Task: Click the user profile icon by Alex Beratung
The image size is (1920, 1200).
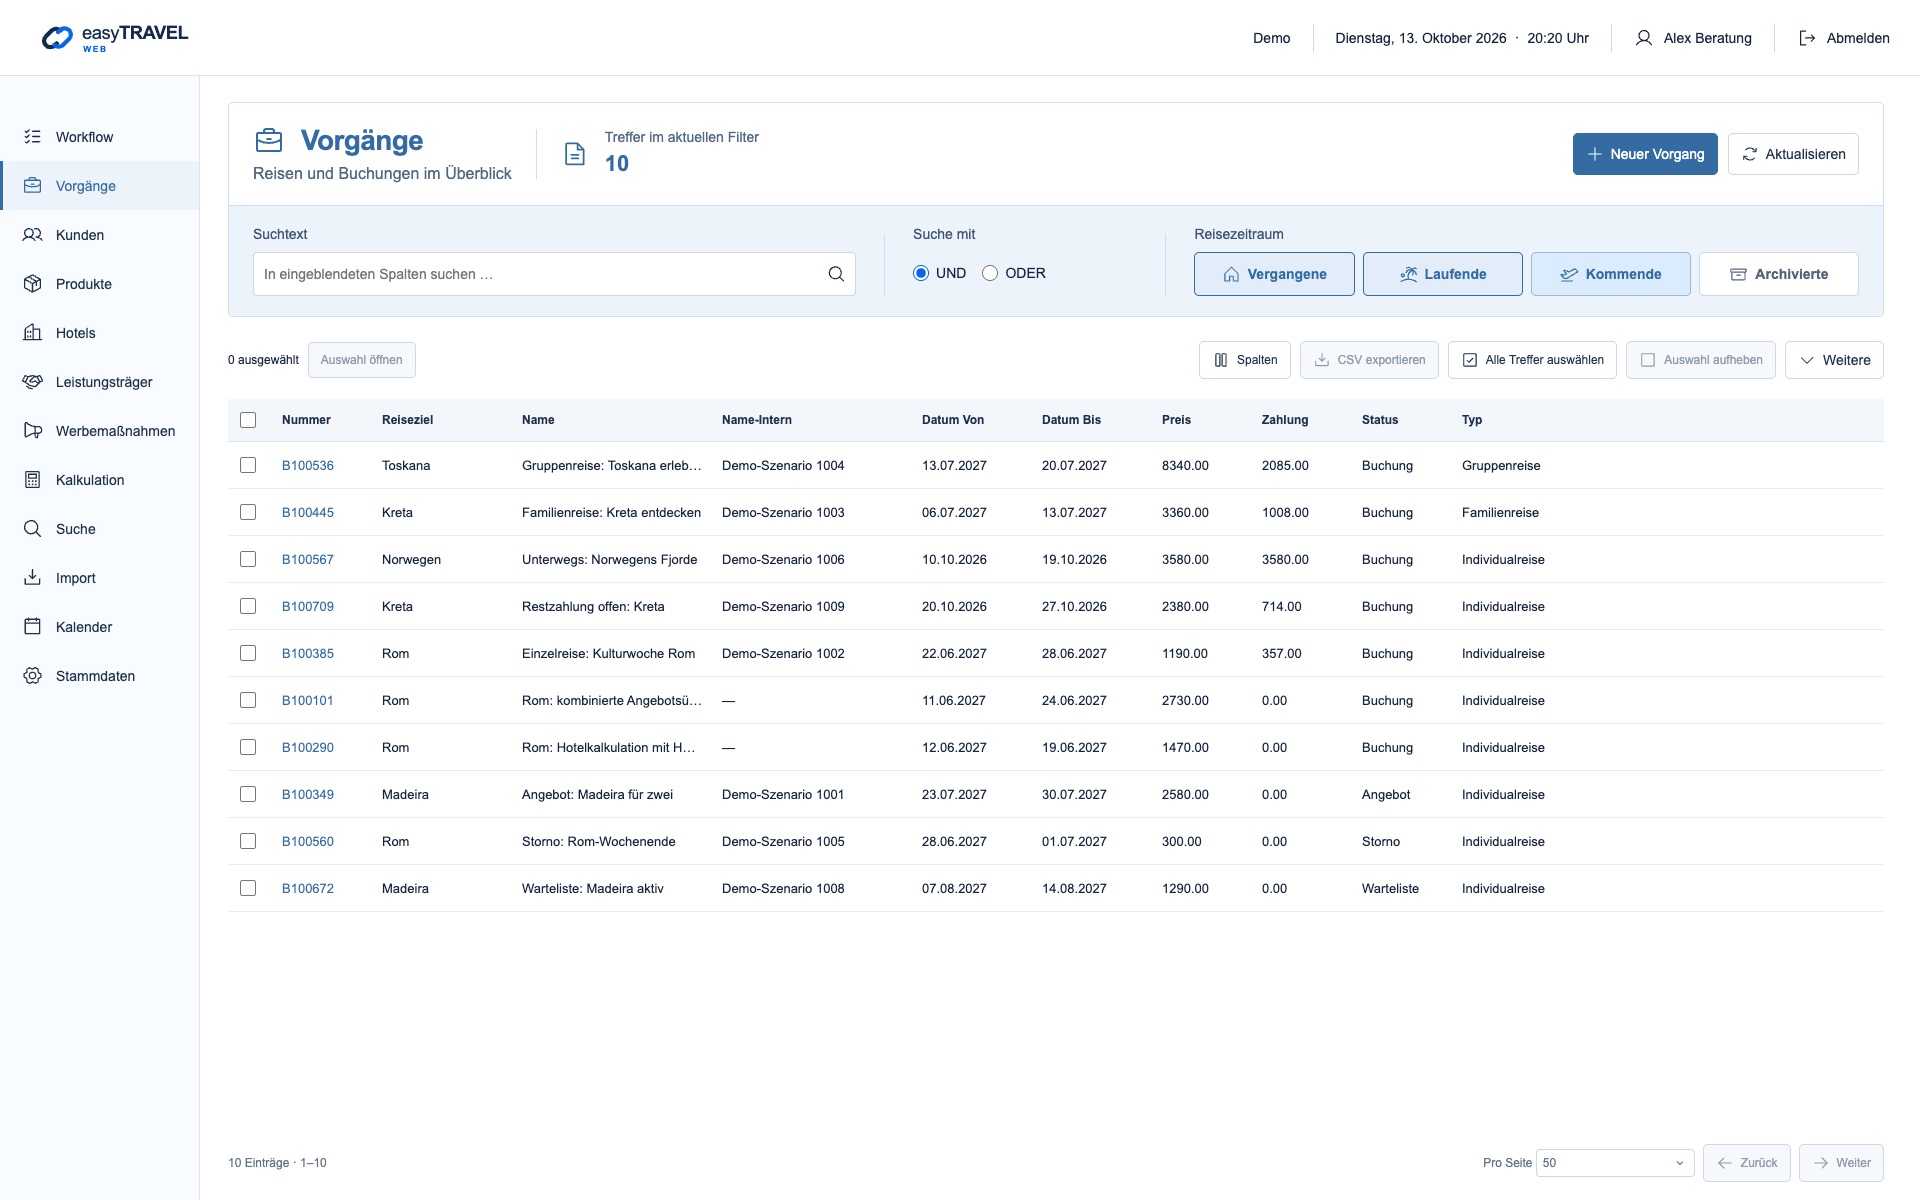Action: [1643, 38]
